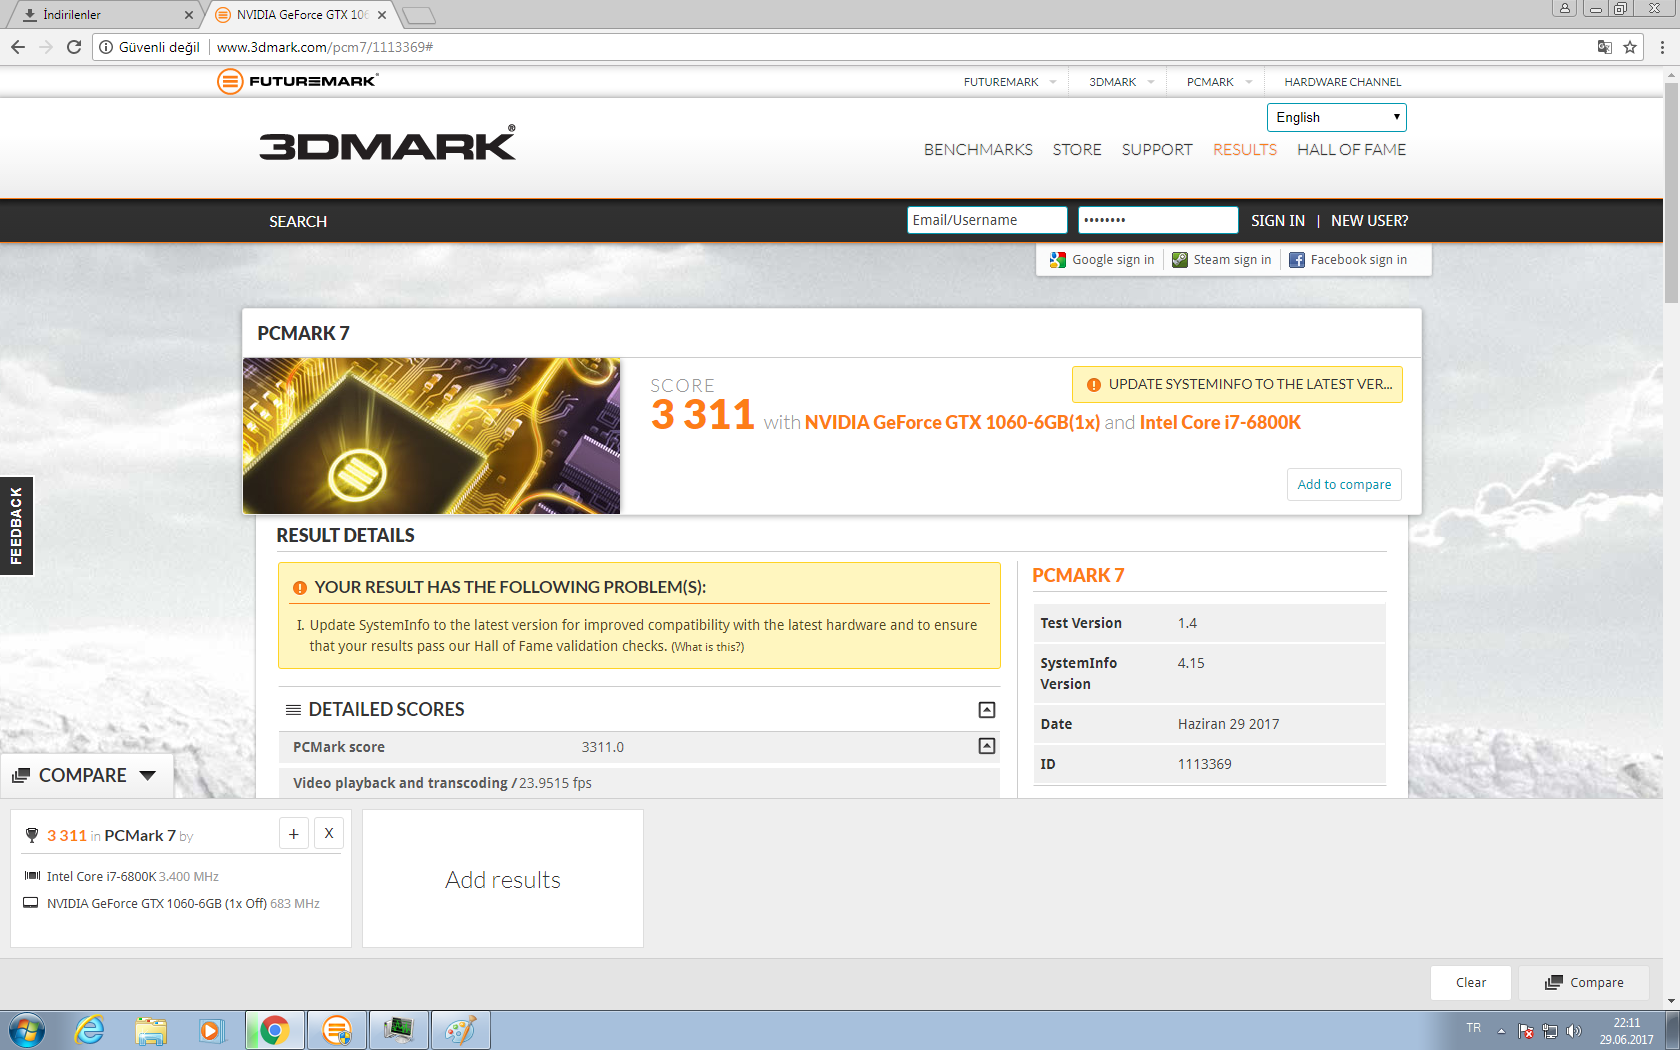This screenshot has width=1680, height=1050.
Task: Open Futuremark app in taskbar
Action: (337, 1030)
